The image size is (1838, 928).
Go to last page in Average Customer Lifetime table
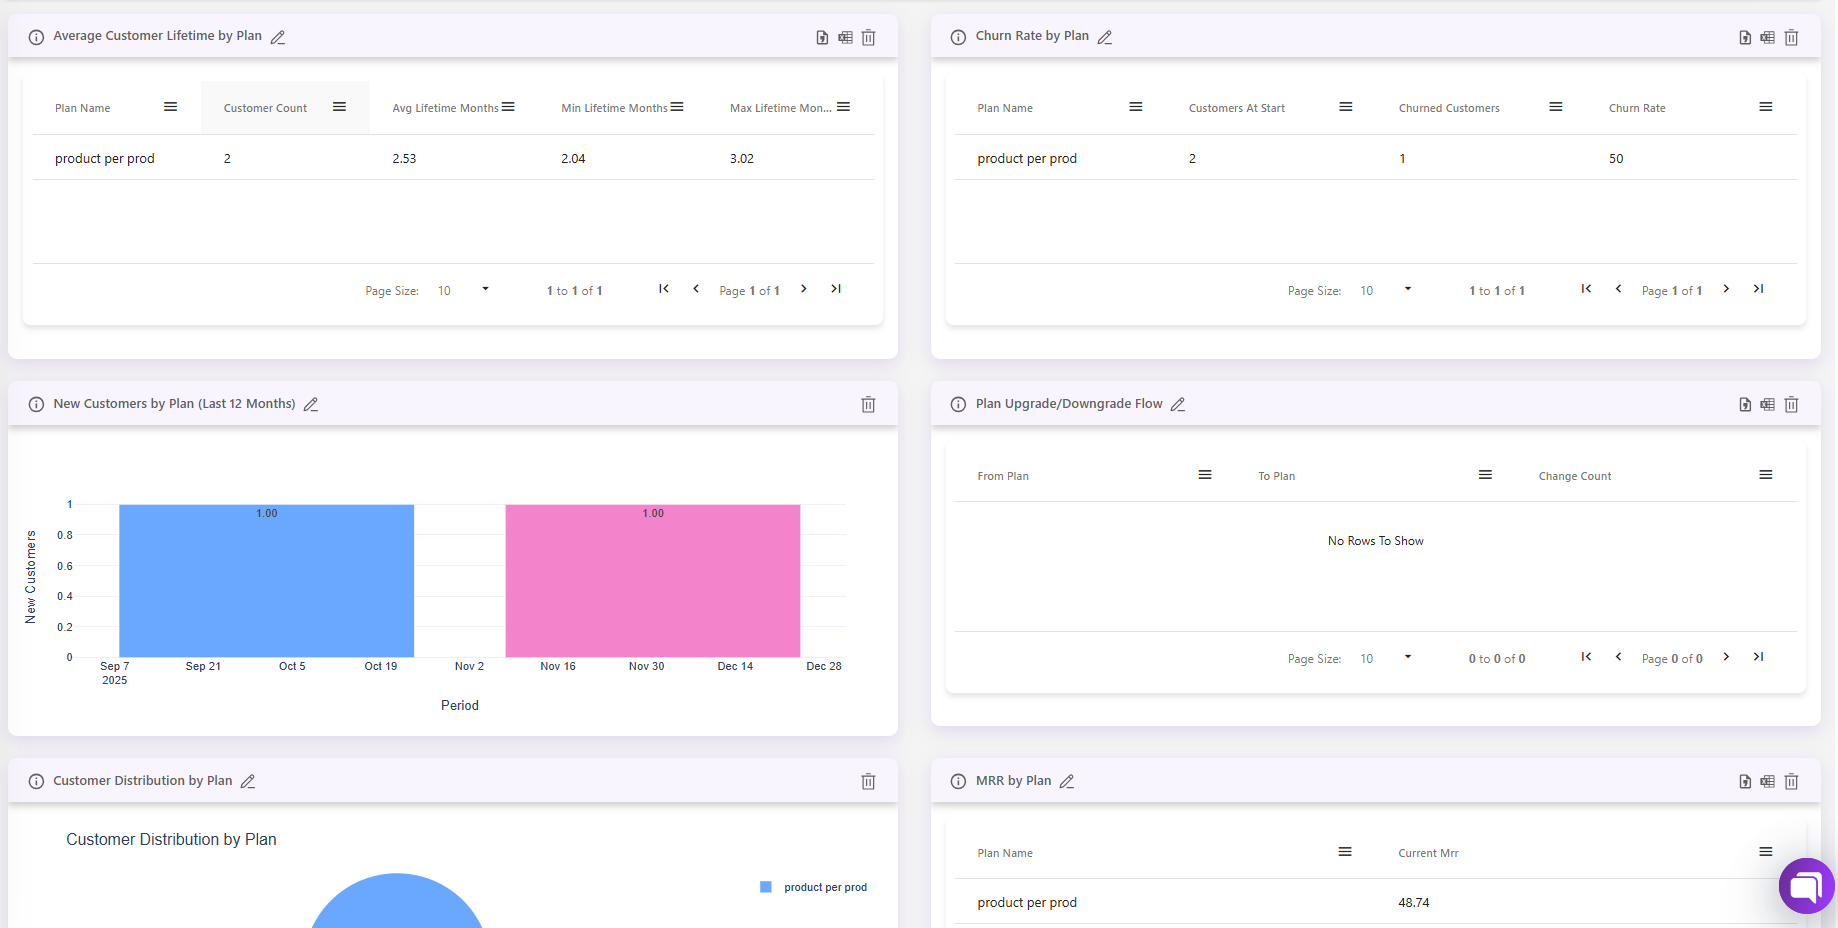pyautogui.click(x=836, y=289)
